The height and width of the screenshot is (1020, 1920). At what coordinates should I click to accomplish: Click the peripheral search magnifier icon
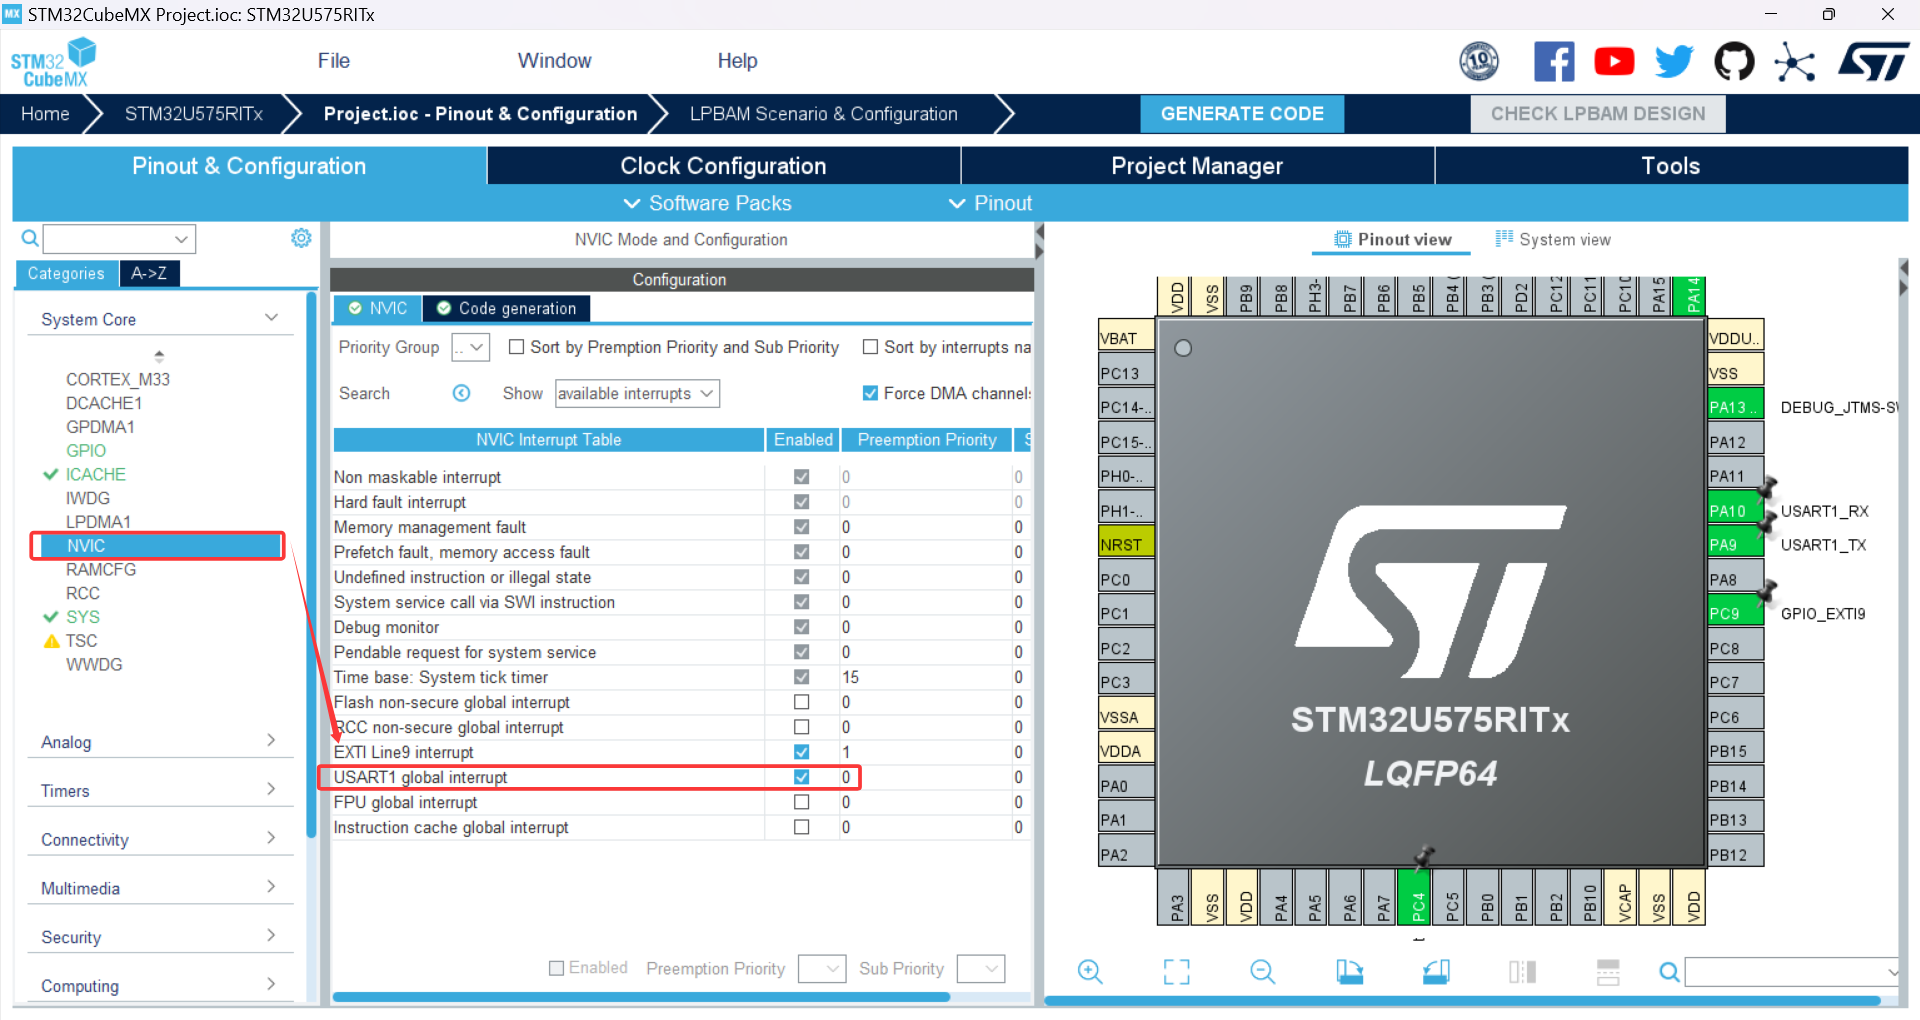30,238
